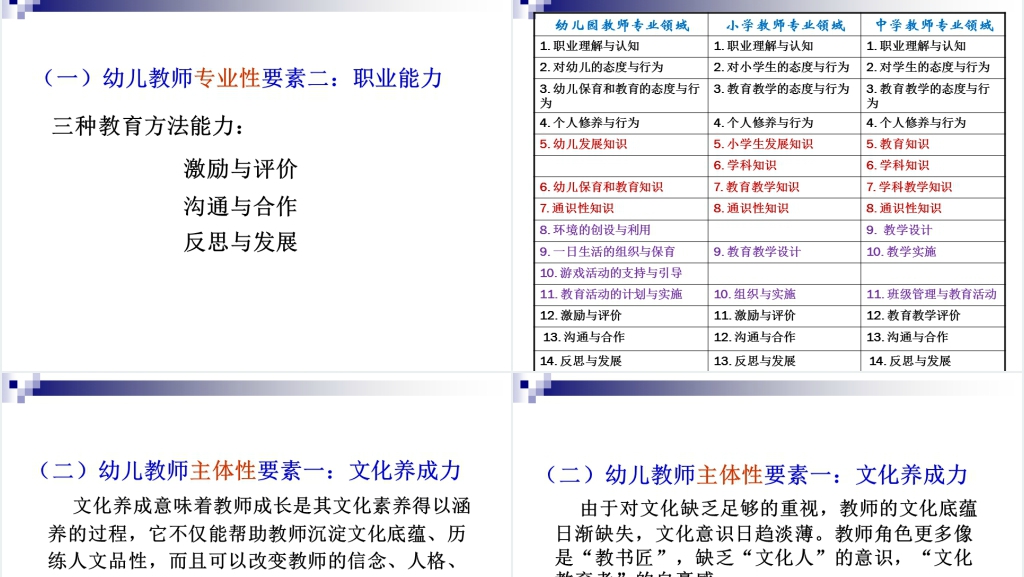Click cell 12. 教育教学评价
Viewport: 1024px width, 577px height.
tap(933, 316)
